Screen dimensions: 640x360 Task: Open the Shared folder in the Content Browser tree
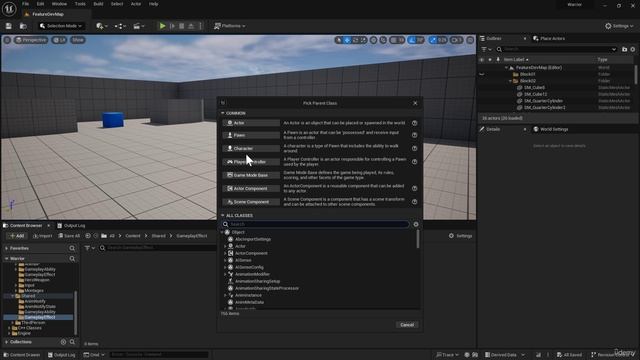point(28,296)
